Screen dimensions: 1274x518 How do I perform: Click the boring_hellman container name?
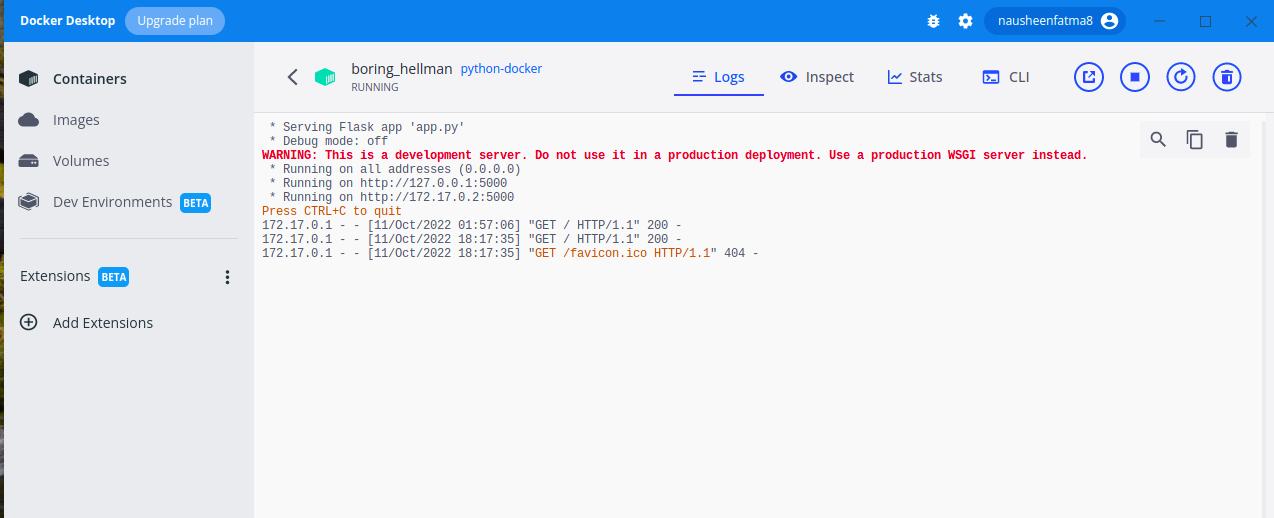click(x=400, y=69)
